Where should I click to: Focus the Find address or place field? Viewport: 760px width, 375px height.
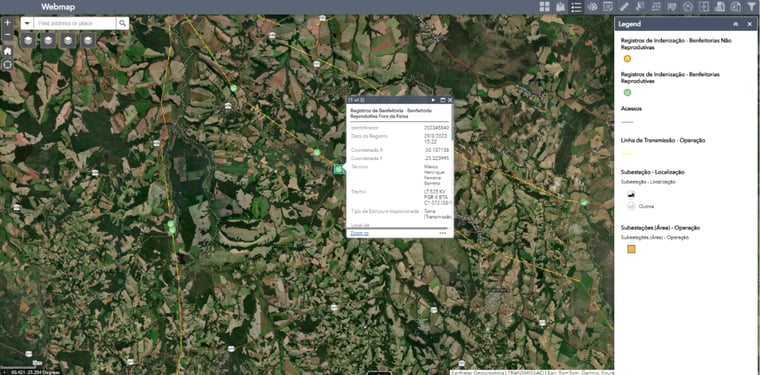75,23
